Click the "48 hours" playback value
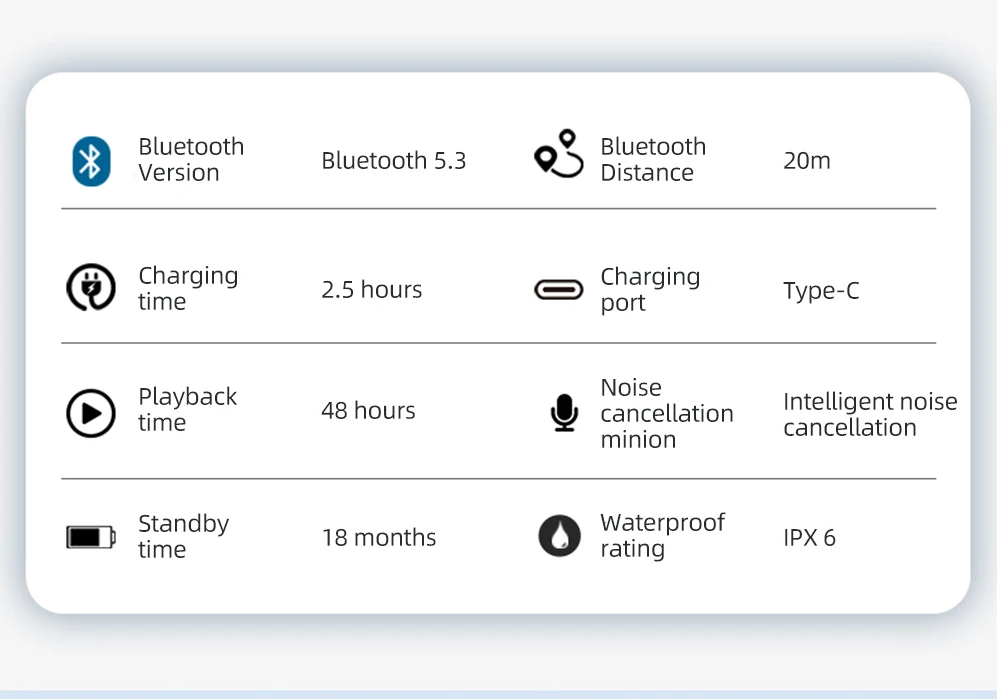Screen dimensions: 1000x700 pos(368,410)
